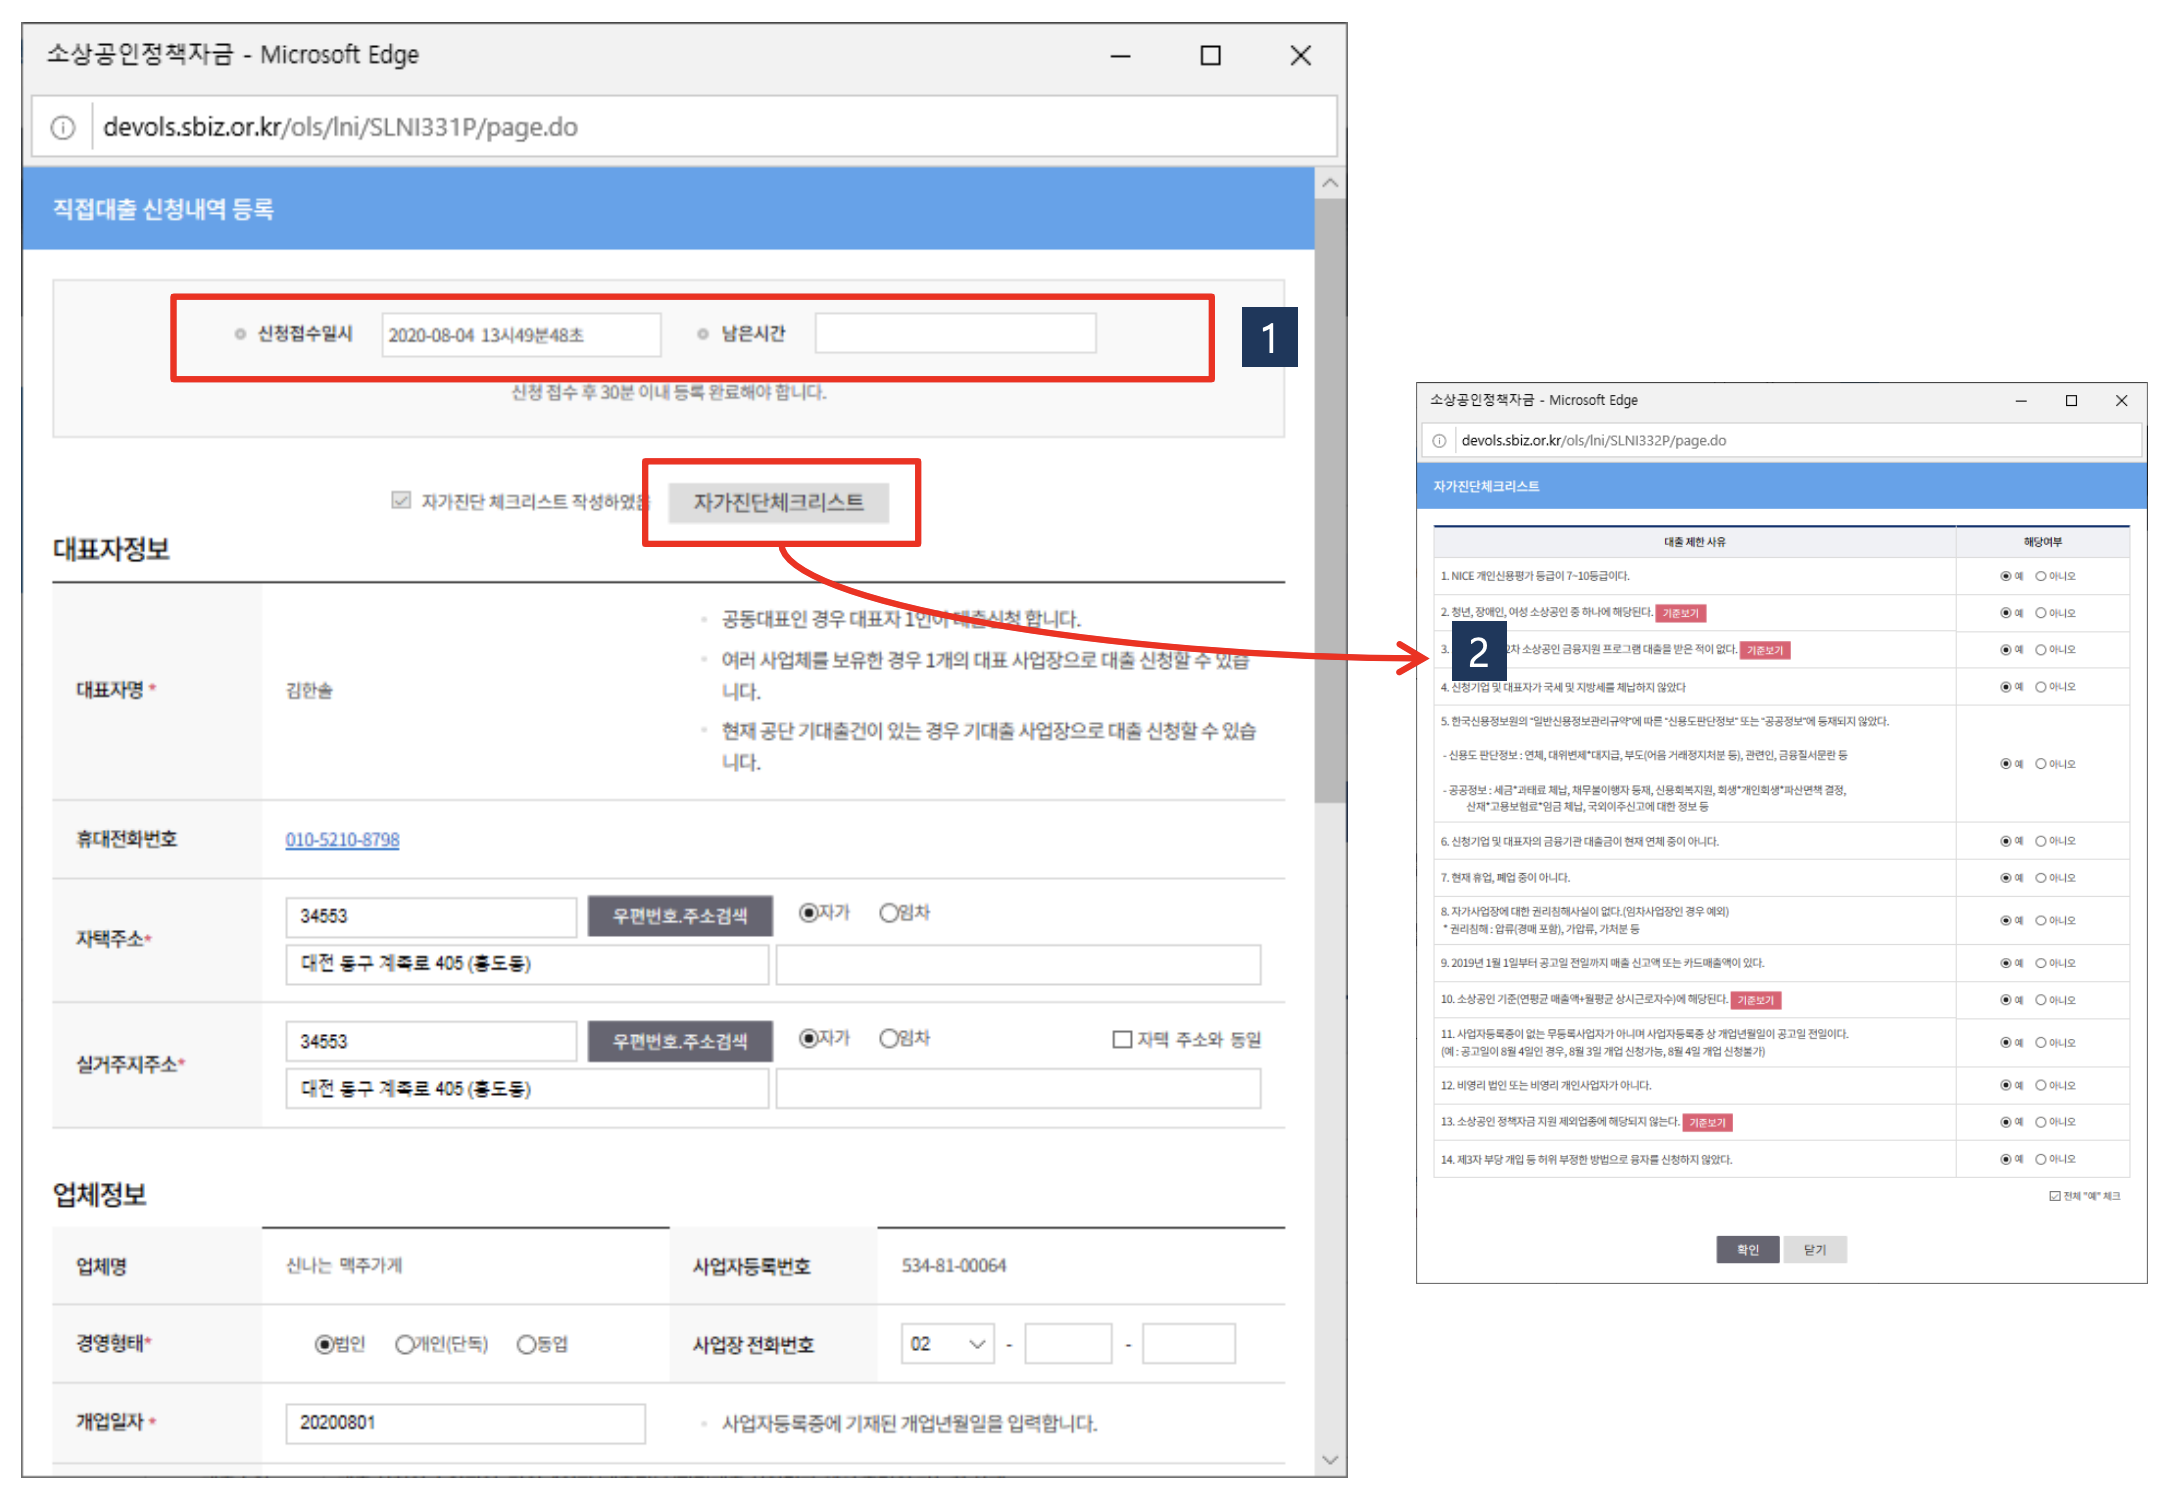
Task: Toggle the 전체 "예" 체크 checkbox
Action: pos(2055,1196)
